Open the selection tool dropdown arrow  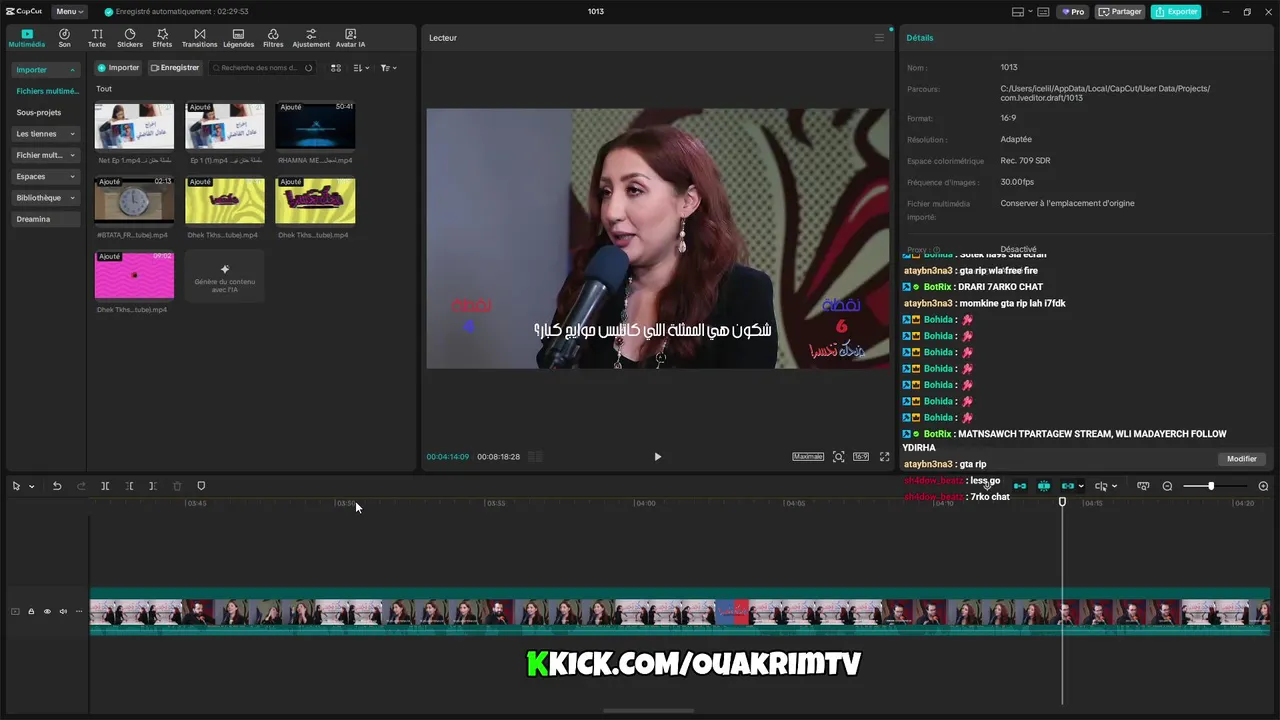click(31, 487)
